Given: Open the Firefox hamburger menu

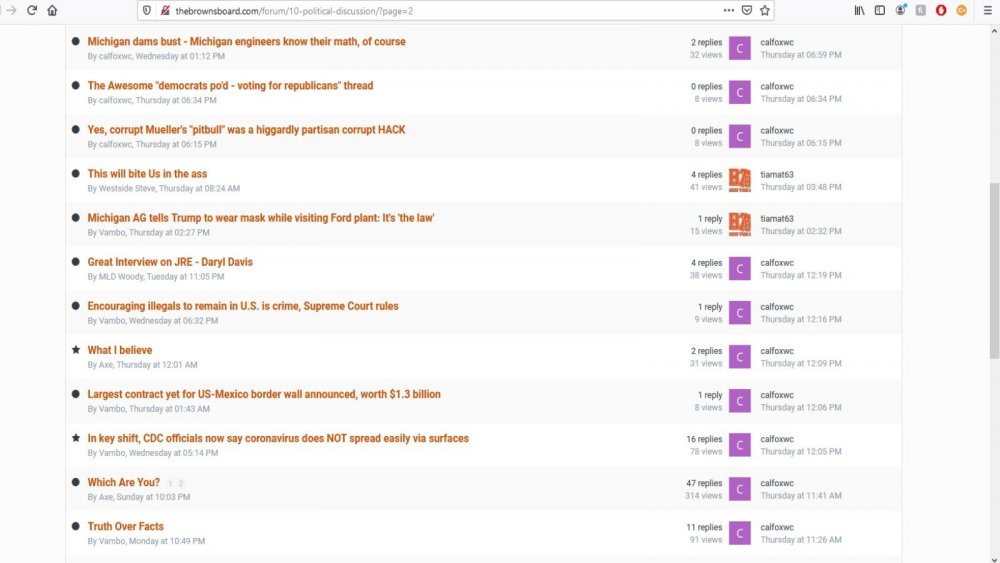Looking at the screenshot, I should 987,10.
